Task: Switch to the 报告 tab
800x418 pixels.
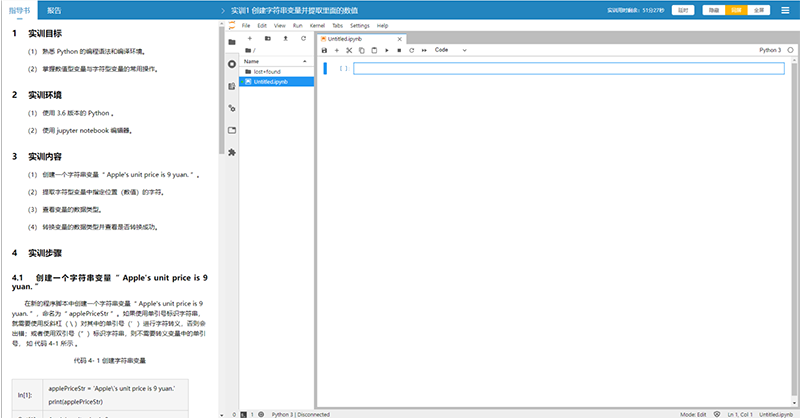Action: tap(54, 9)
